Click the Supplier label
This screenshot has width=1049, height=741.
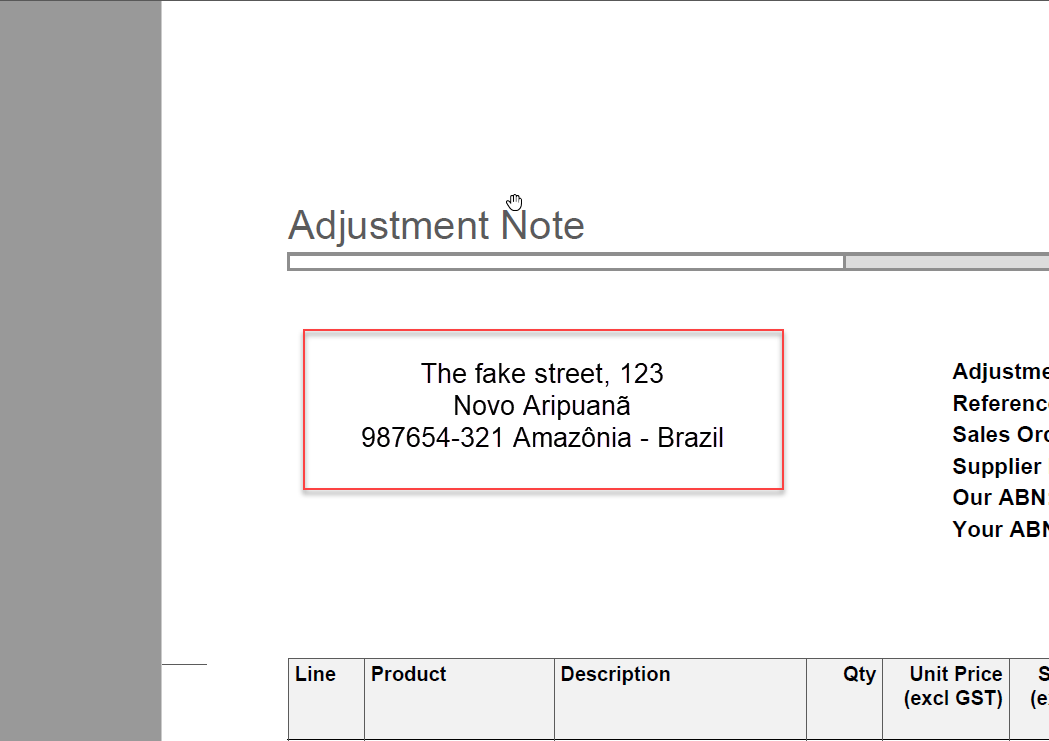(x=997, y=466)
